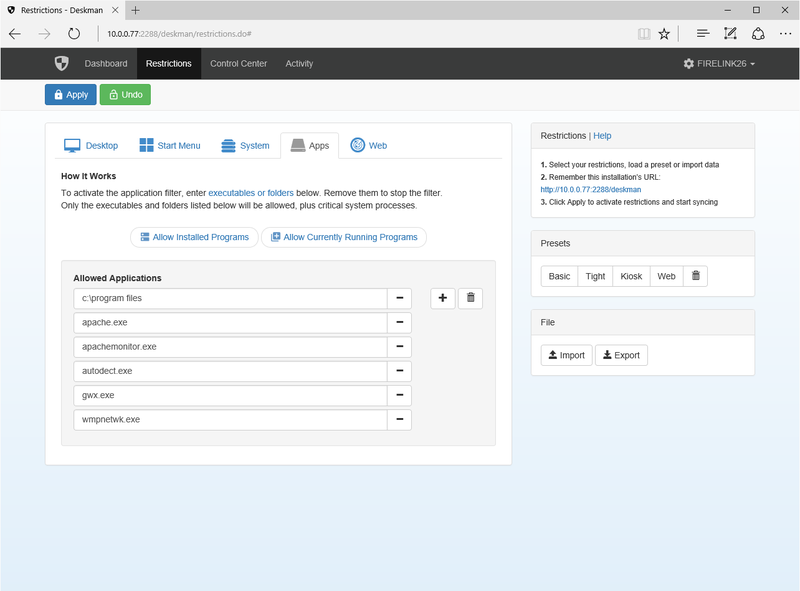Add page to favorites star icon
The image size is (800, 591).
point(664,34)
